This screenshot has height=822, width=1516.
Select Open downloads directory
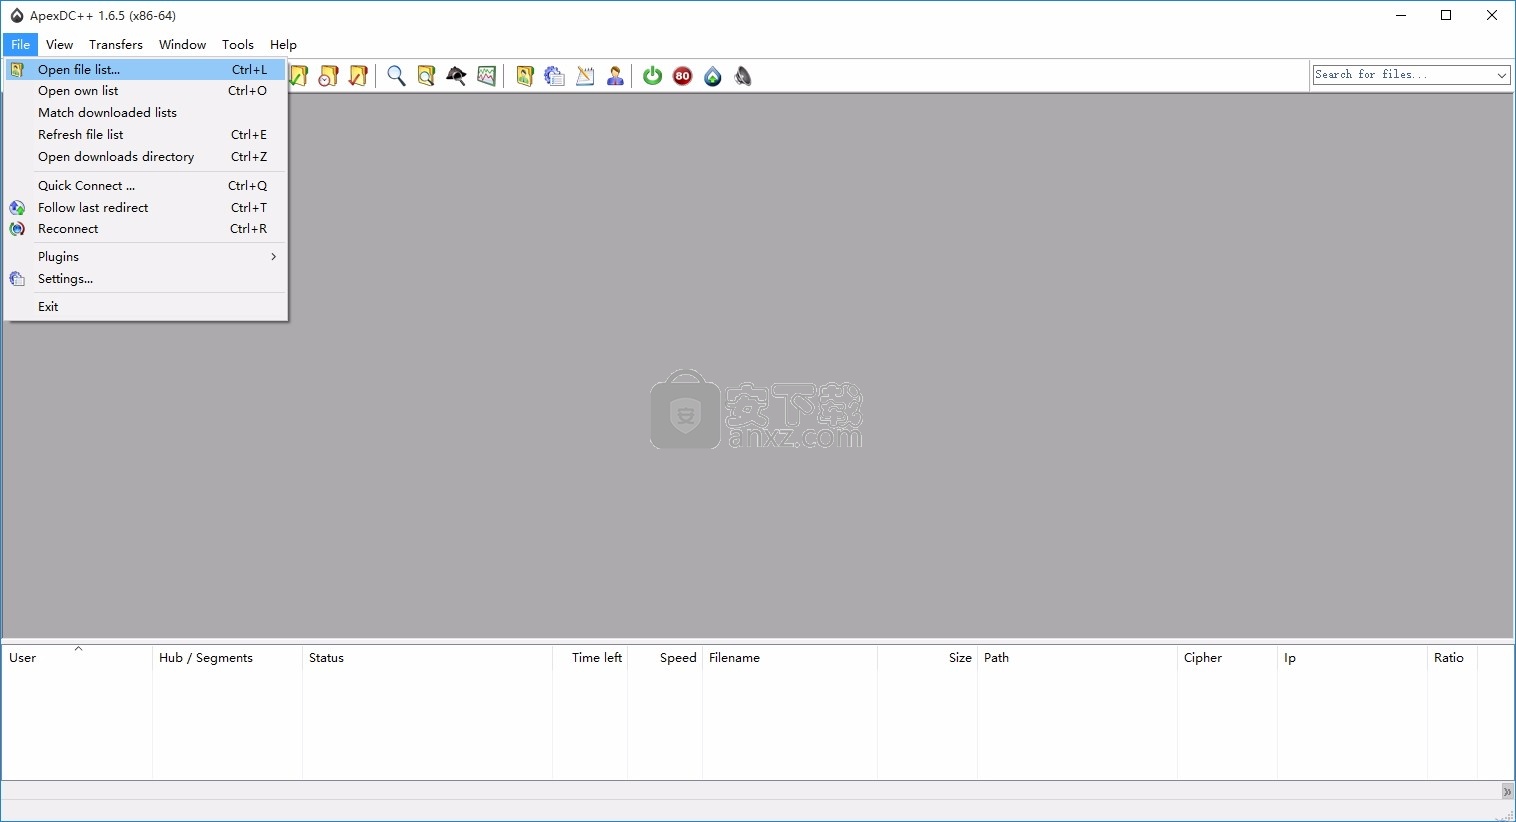pos(146,157)
